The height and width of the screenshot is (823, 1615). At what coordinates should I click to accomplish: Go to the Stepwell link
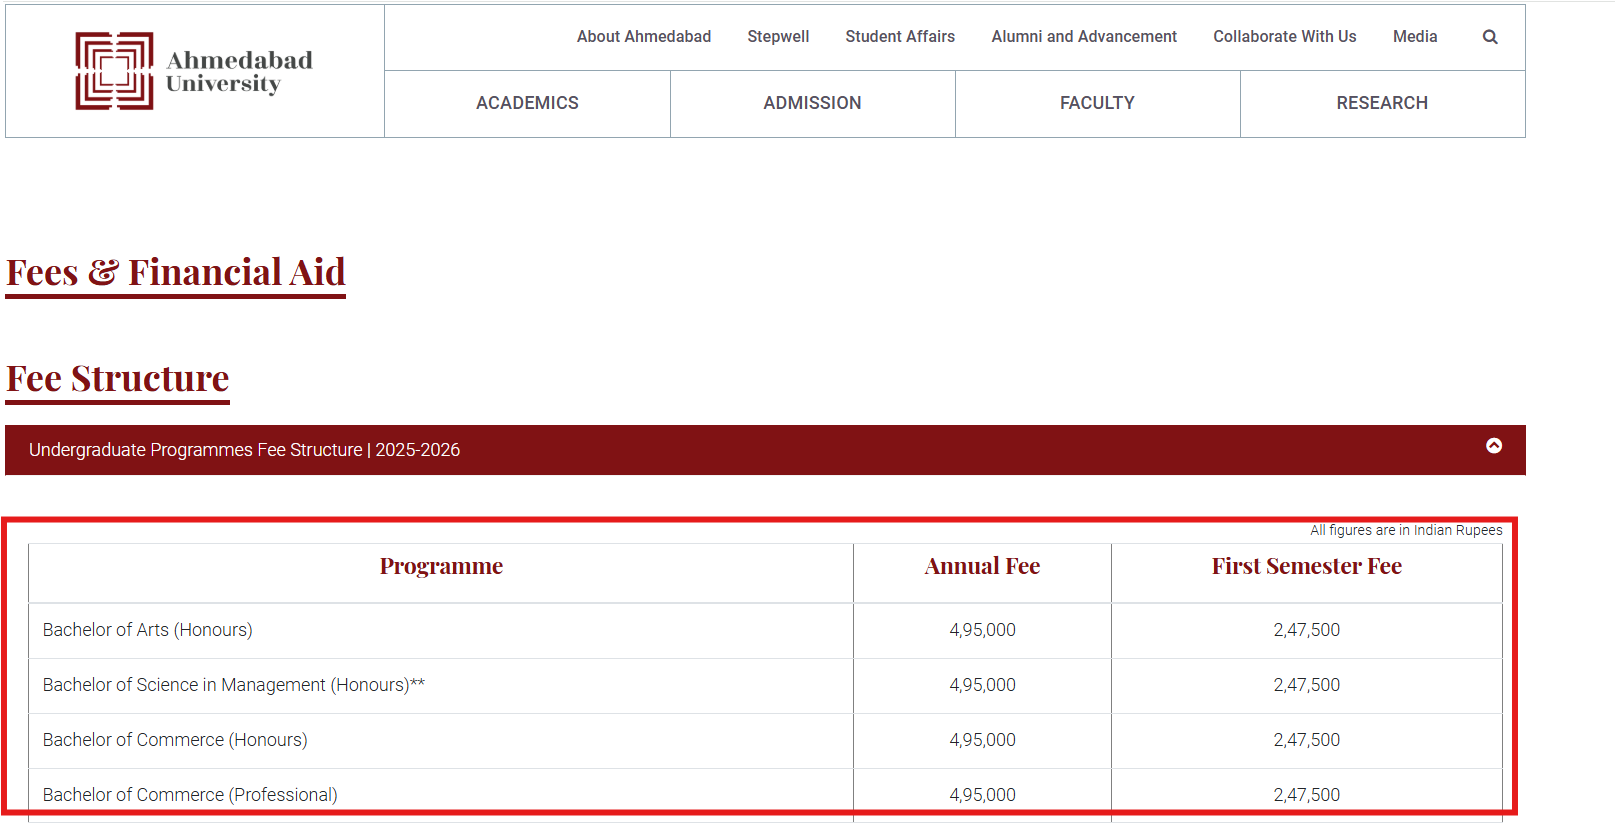point(778,36)
